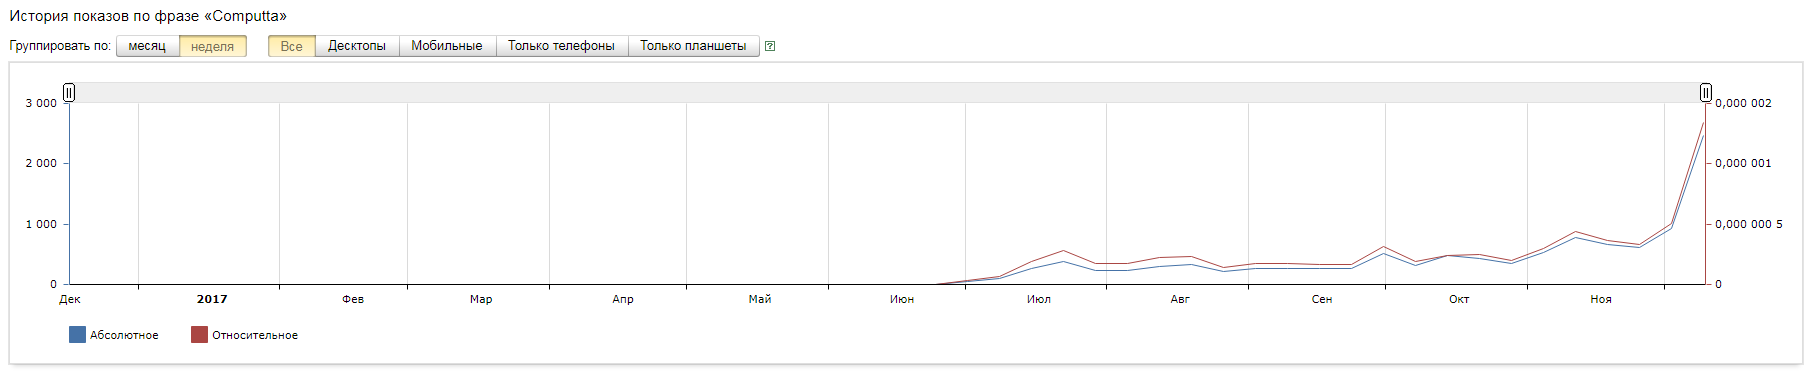
Task: Switch to the Десктопы filter
Action: point(357,46)
